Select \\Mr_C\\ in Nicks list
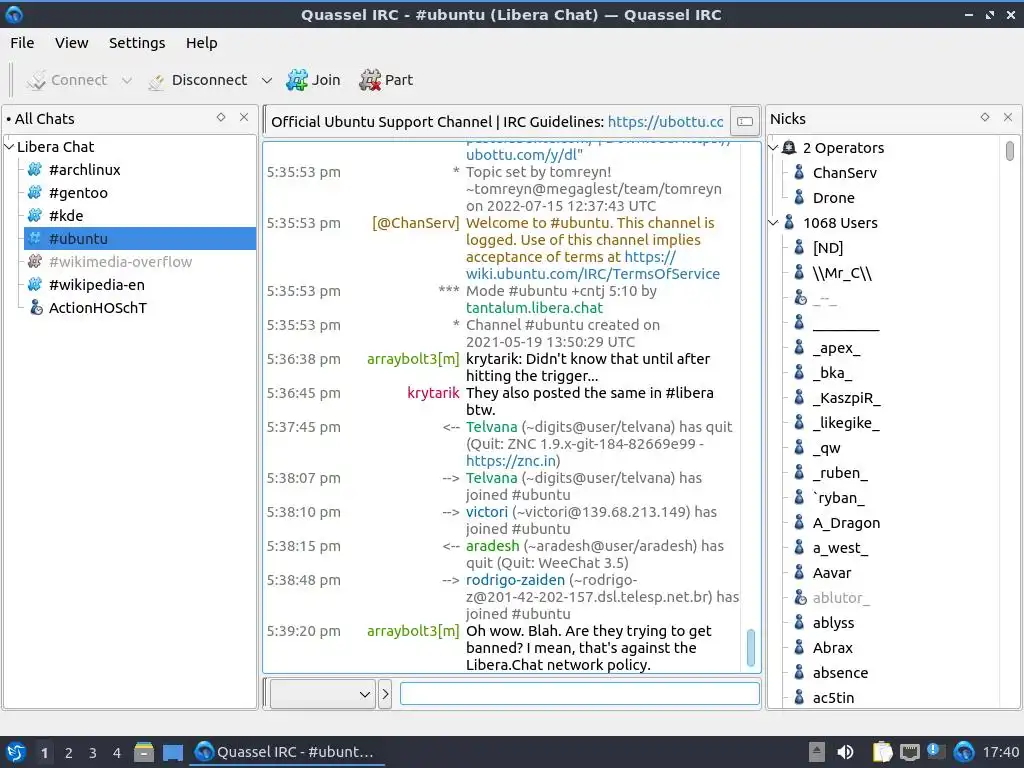 click(x=842, y=273)
